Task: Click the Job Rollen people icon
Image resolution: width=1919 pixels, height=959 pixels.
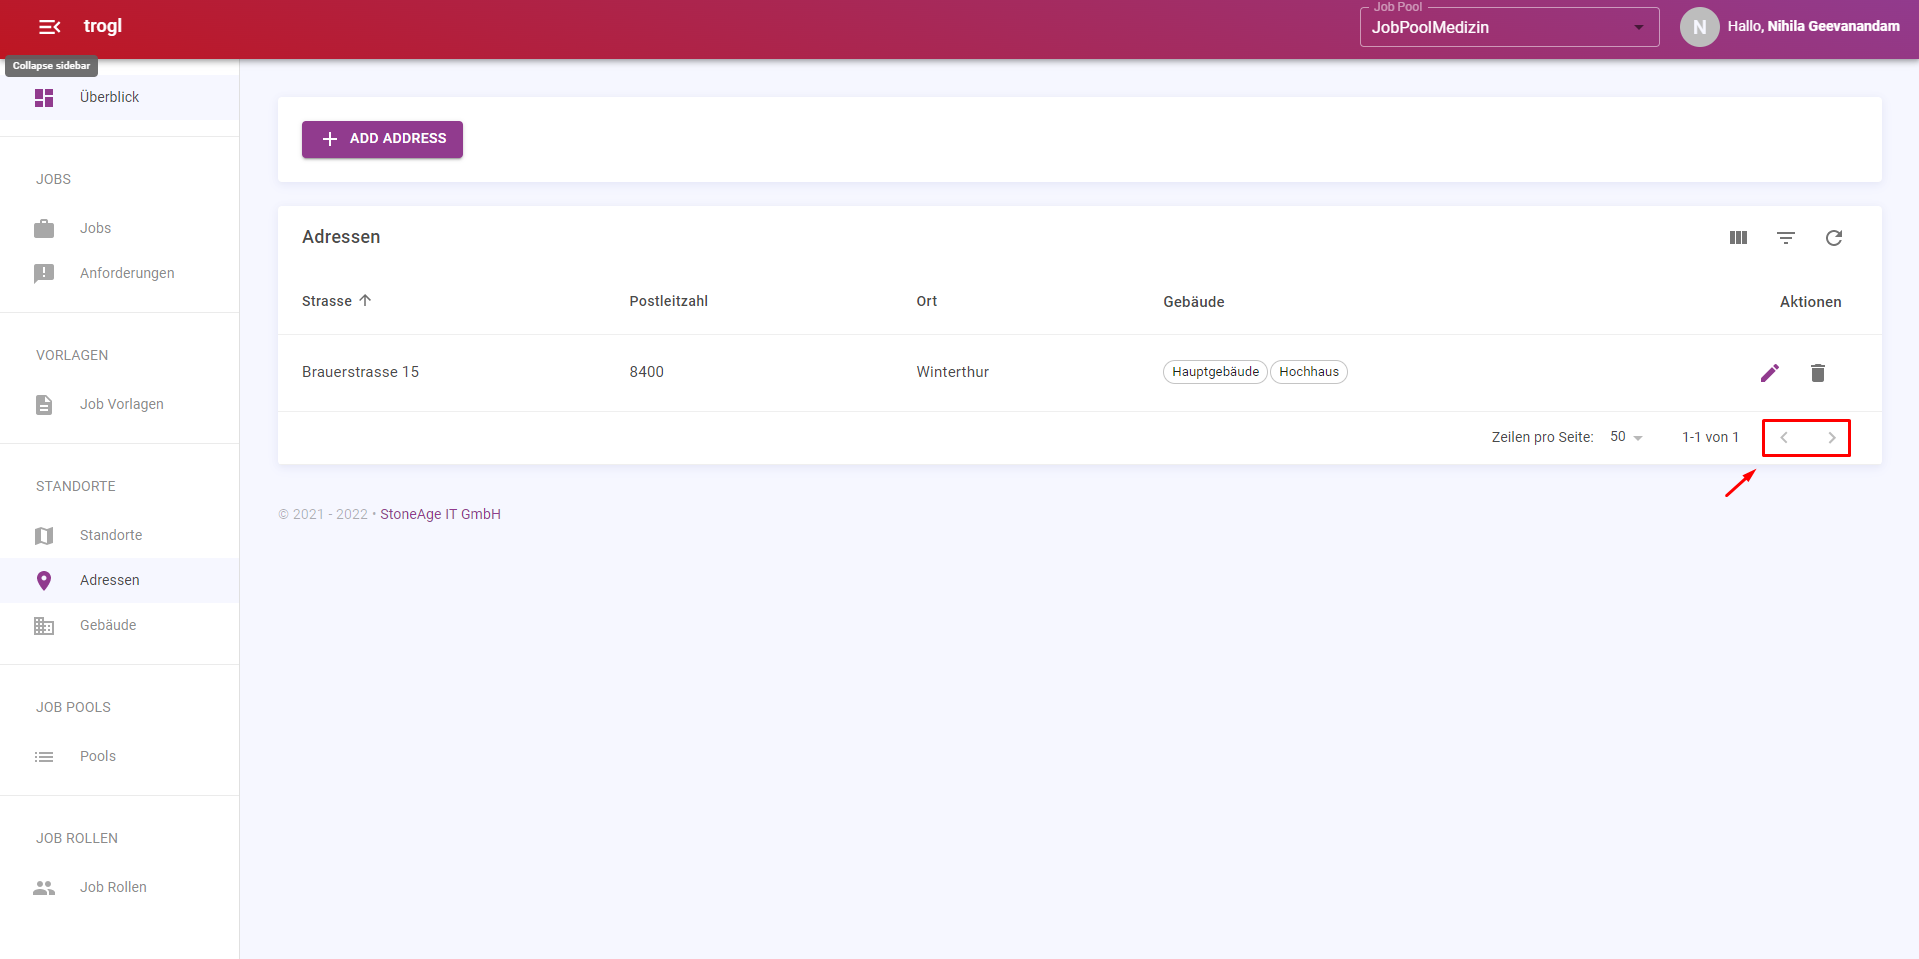Action: pos(44,887)
